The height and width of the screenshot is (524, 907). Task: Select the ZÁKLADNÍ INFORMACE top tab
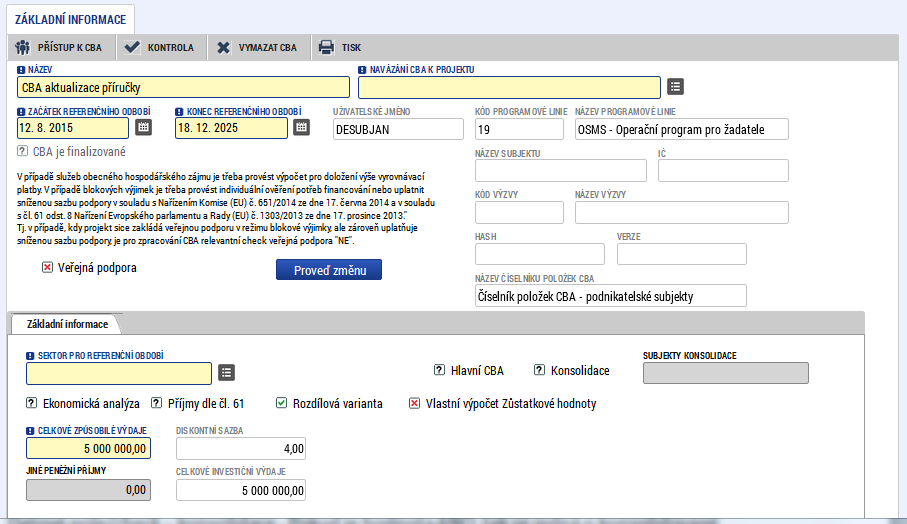(70, 20)
